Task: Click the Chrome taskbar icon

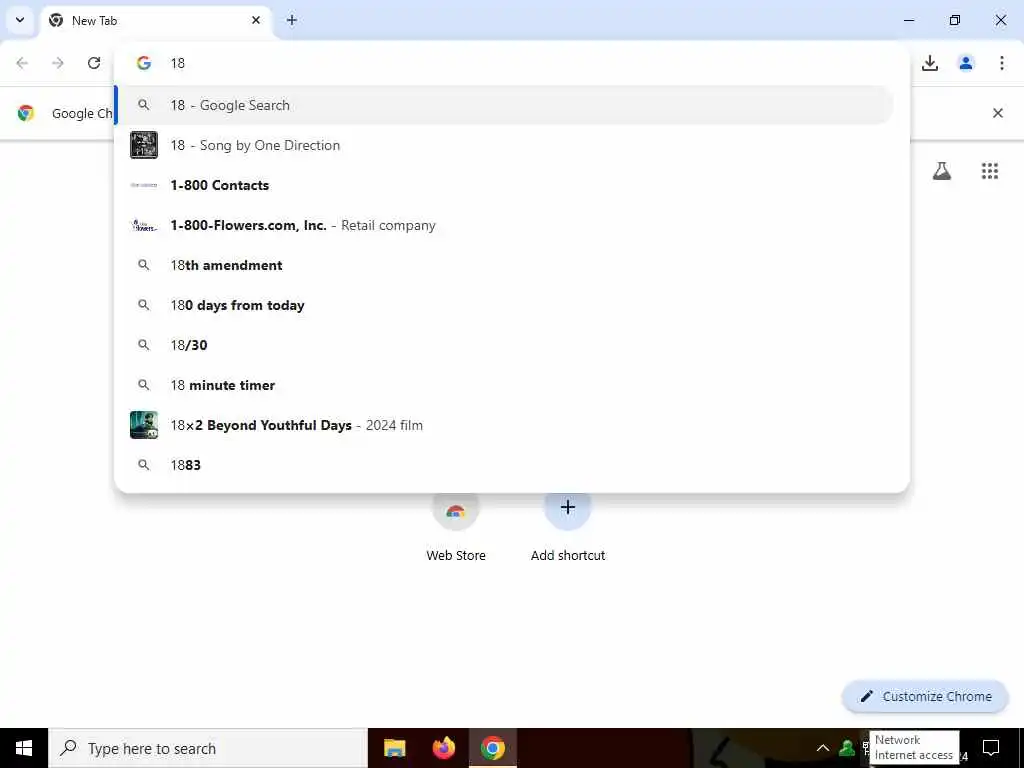Action: 493,748
